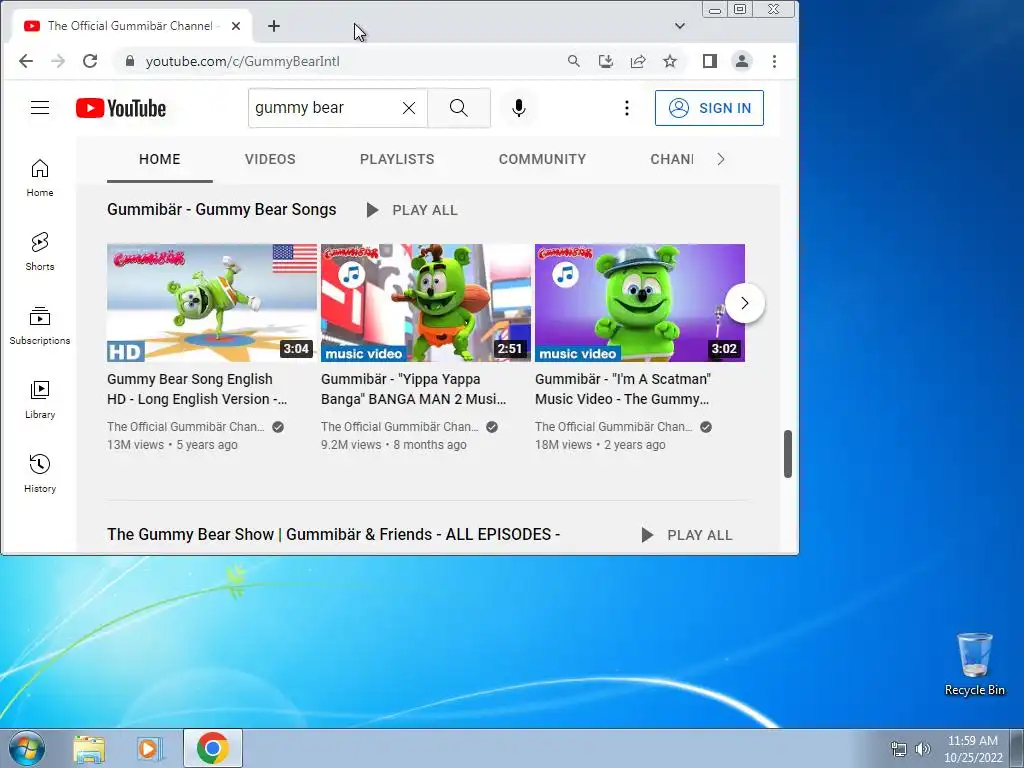Go to Home in the sidebar

pos(40,178)
